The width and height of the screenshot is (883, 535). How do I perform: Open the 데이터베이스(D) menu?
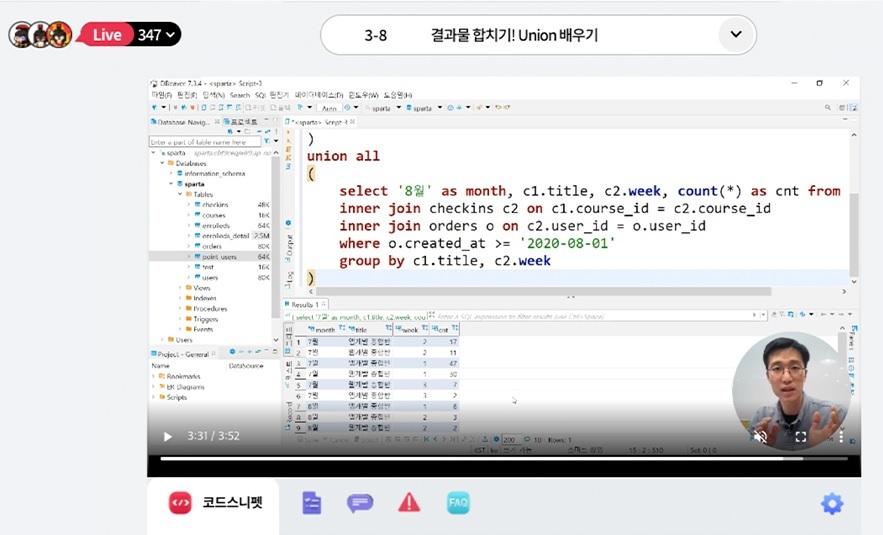(319, 95)
